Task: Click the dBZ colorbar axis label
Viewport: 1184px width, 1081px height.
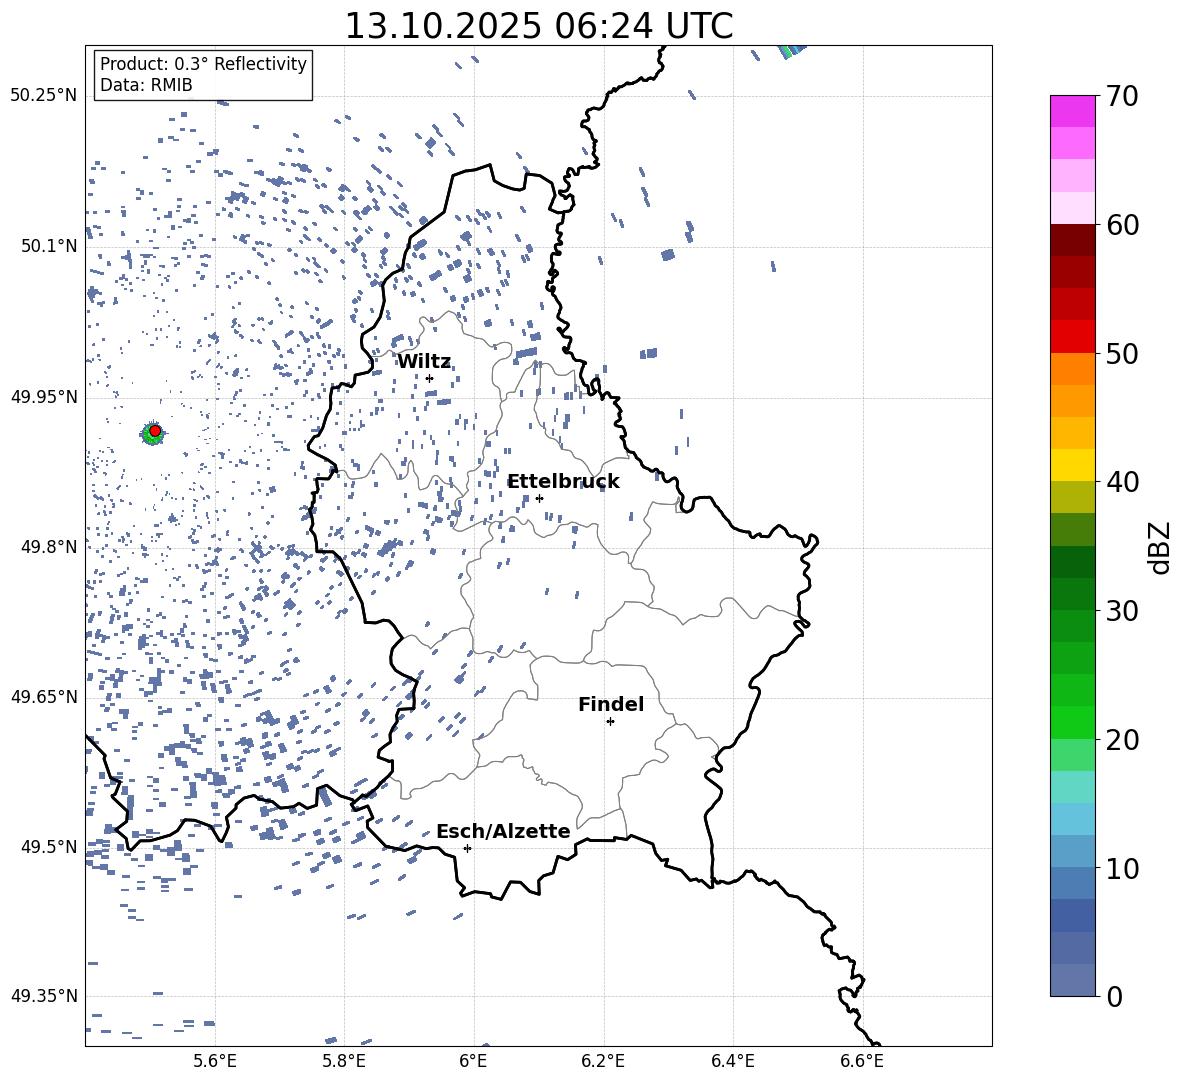Action: [1161, 547]
